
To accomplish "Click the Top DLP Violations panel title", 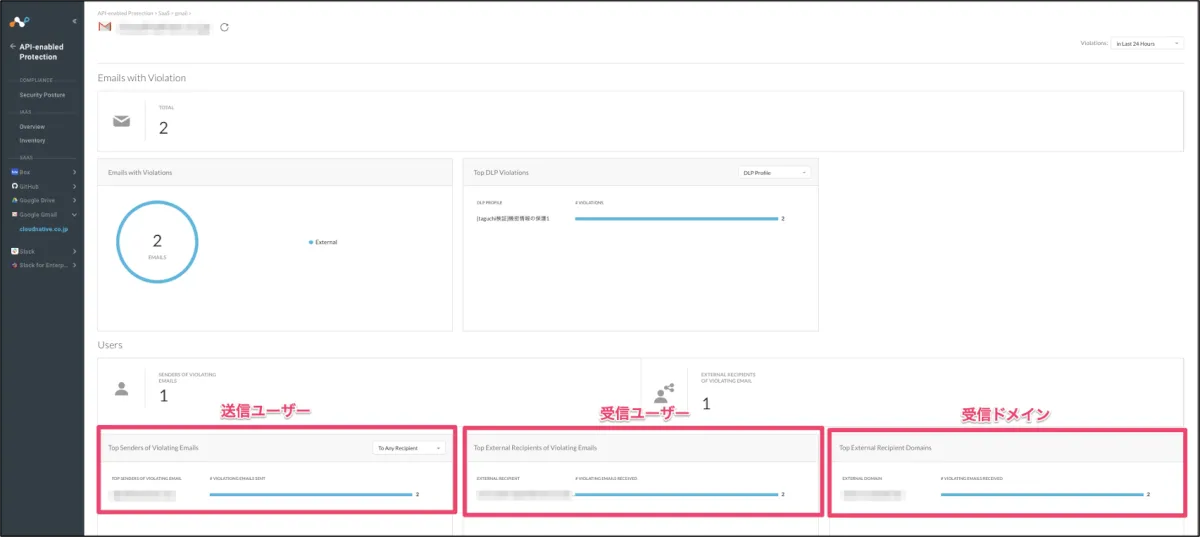I will [x=501, y=172].
